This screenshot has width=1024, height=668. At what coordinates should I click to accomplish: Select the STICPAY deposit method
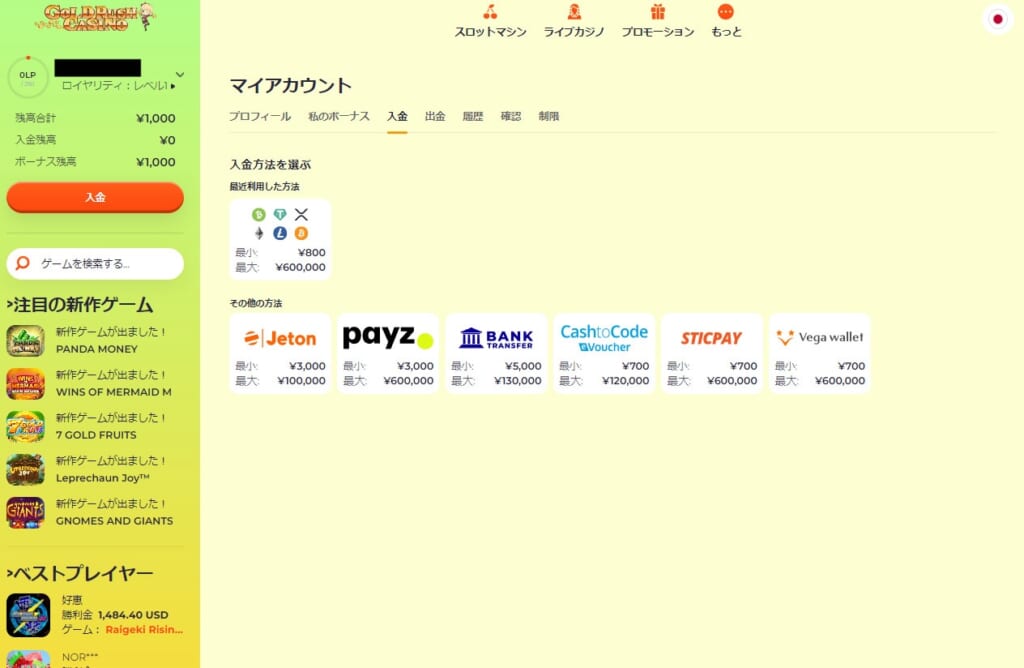(712, 353)
